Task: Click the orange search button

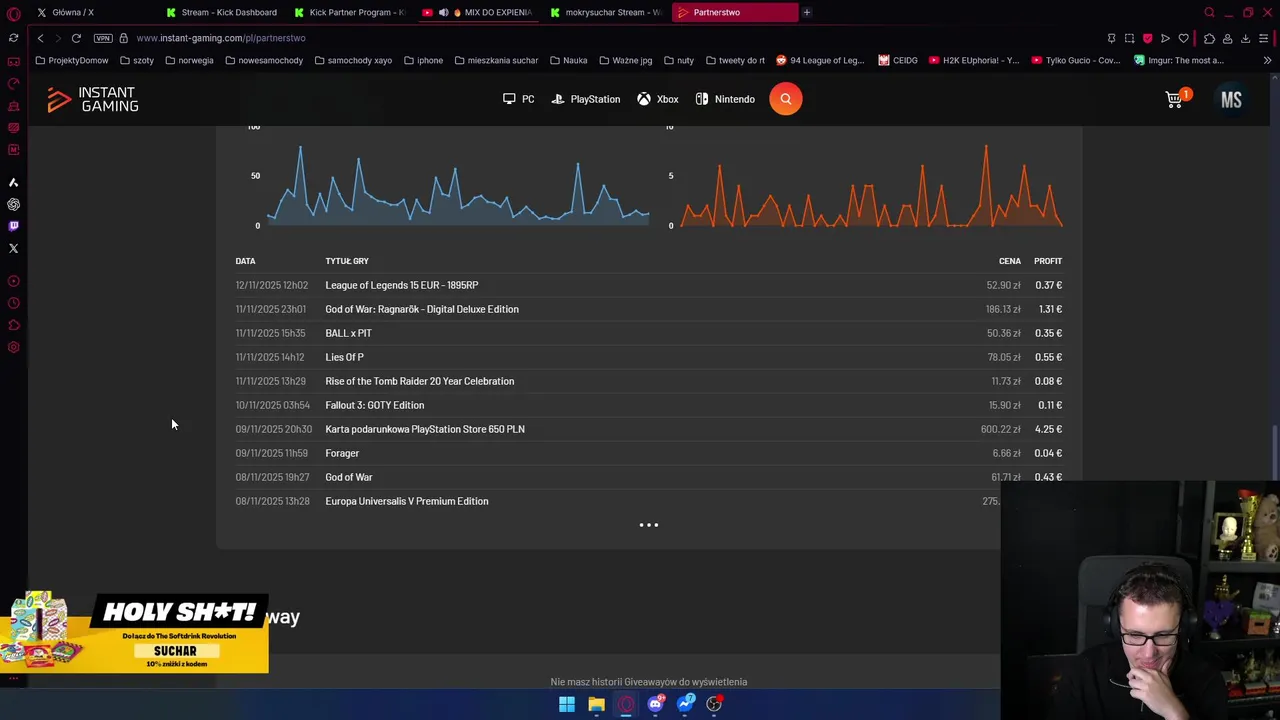Action: pos(786,99)
